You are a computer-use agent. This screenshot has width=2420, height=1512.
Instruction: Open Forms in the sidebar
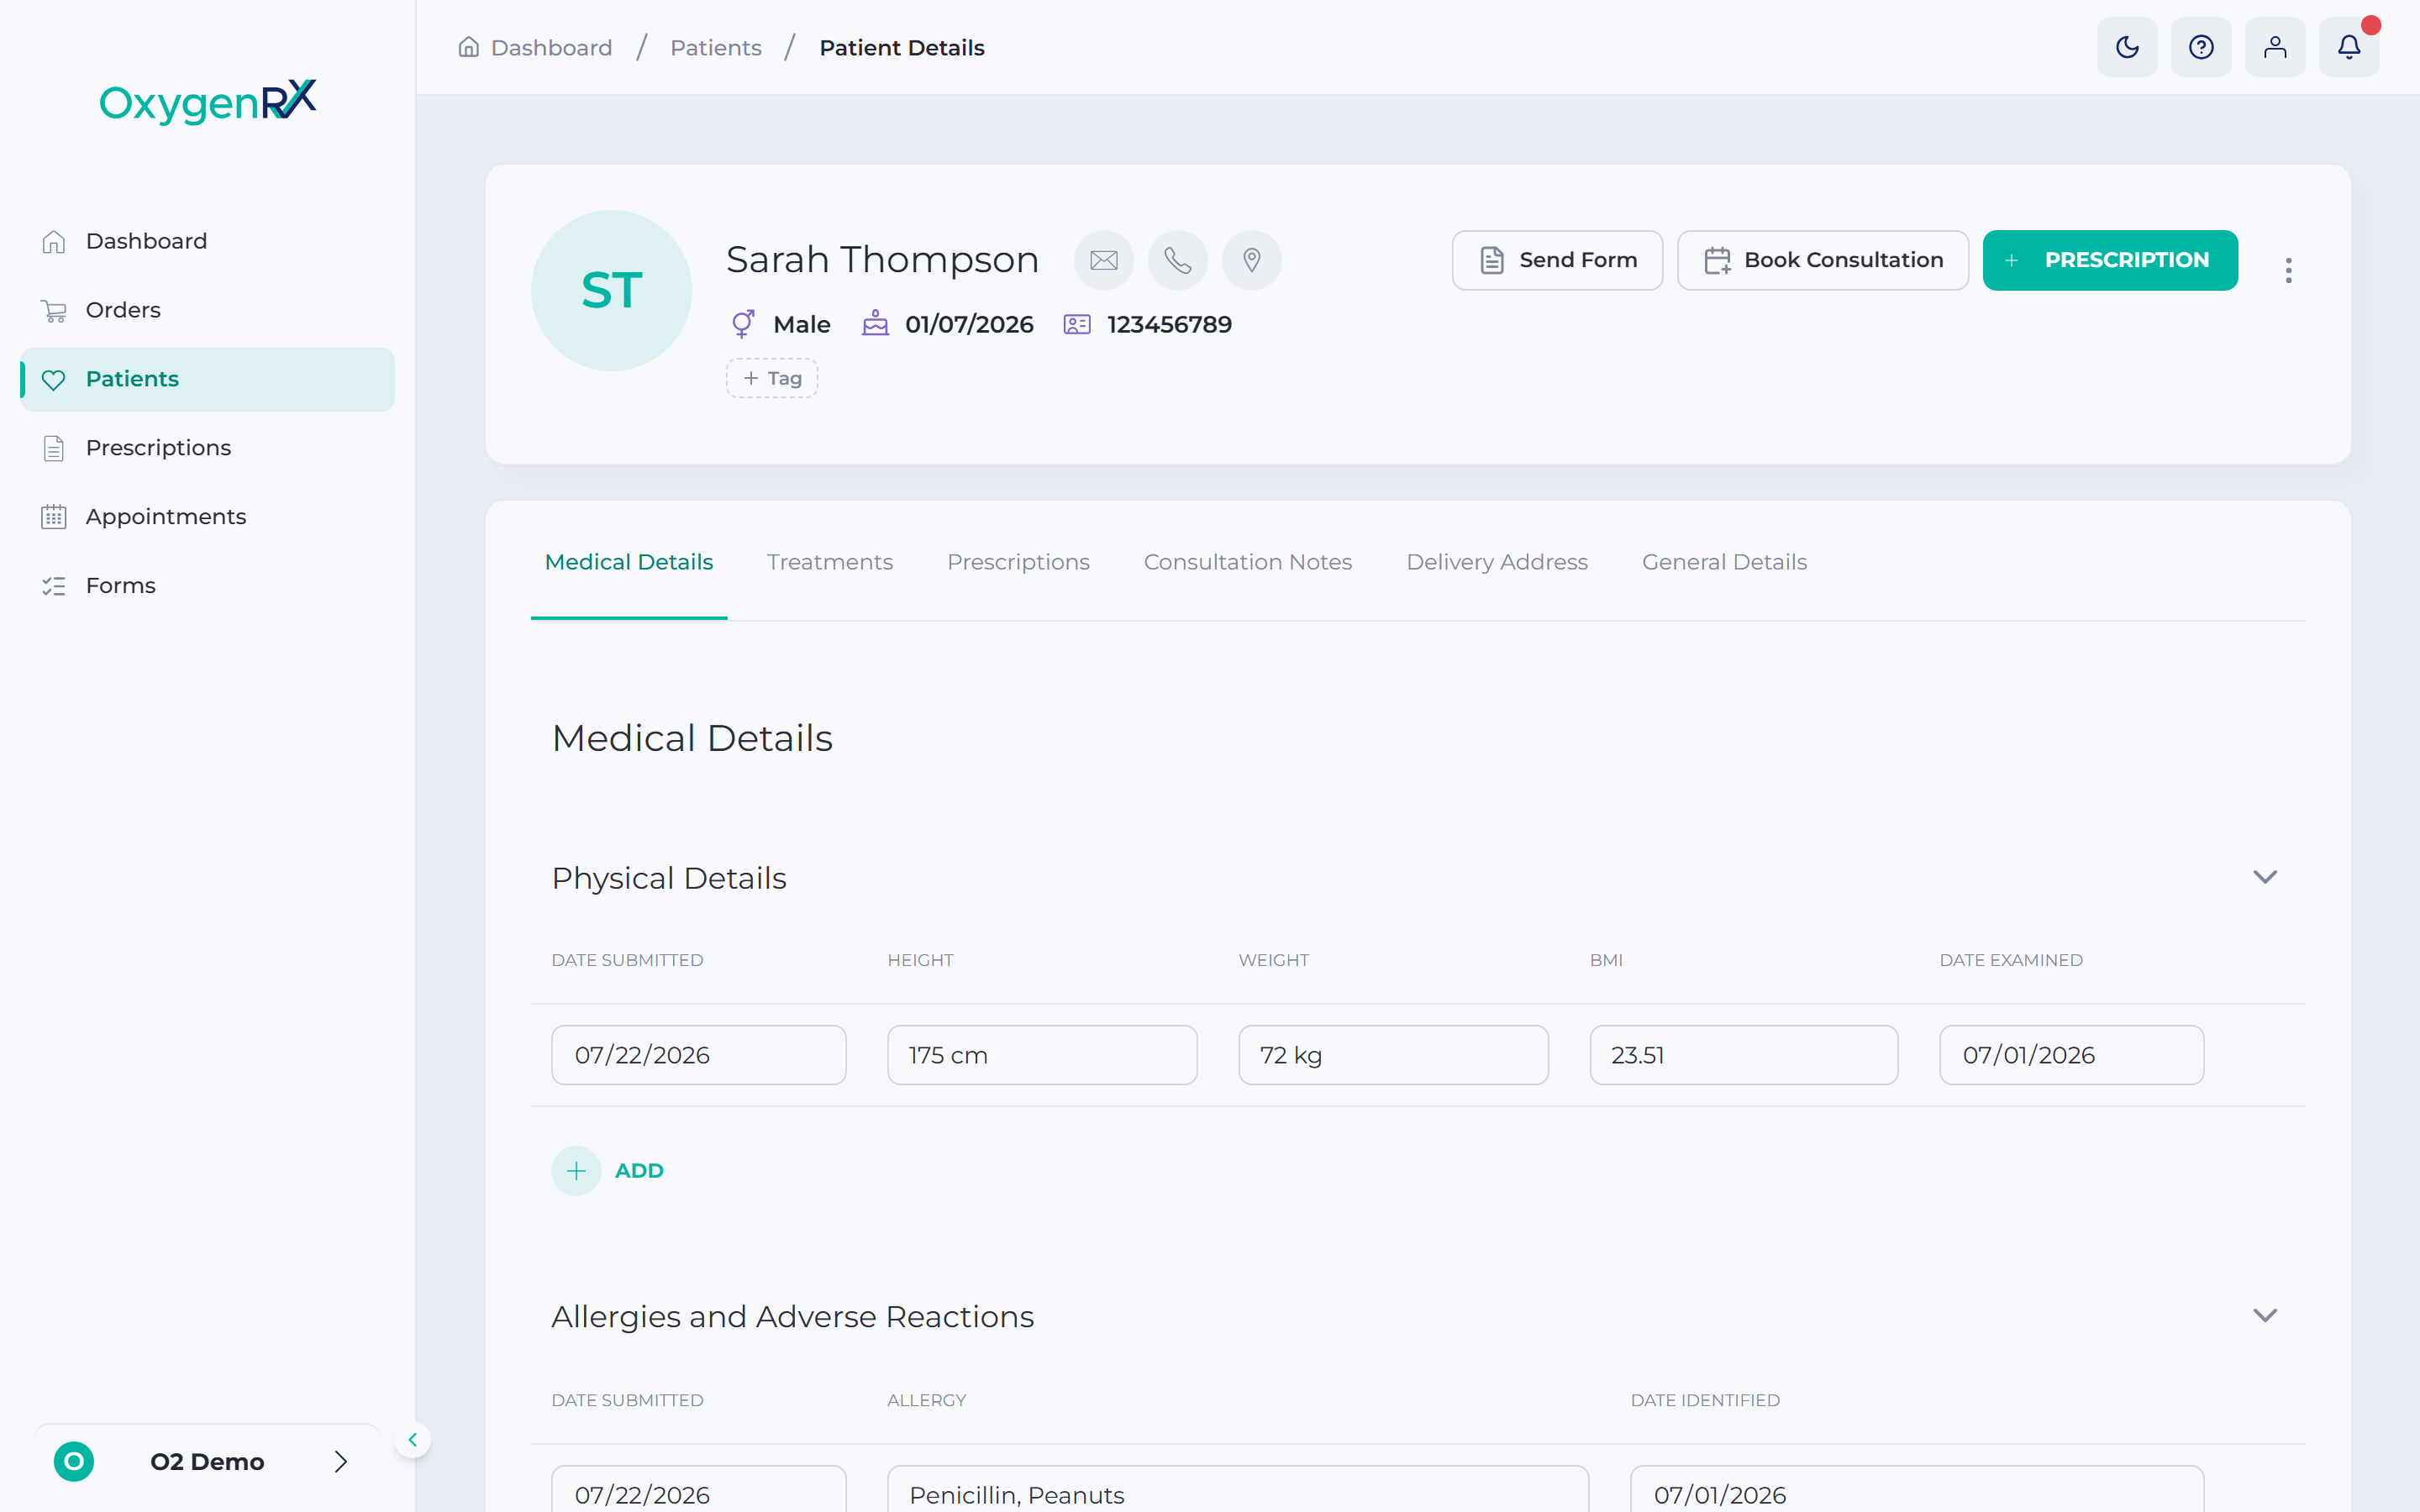[x=207, y=586]
